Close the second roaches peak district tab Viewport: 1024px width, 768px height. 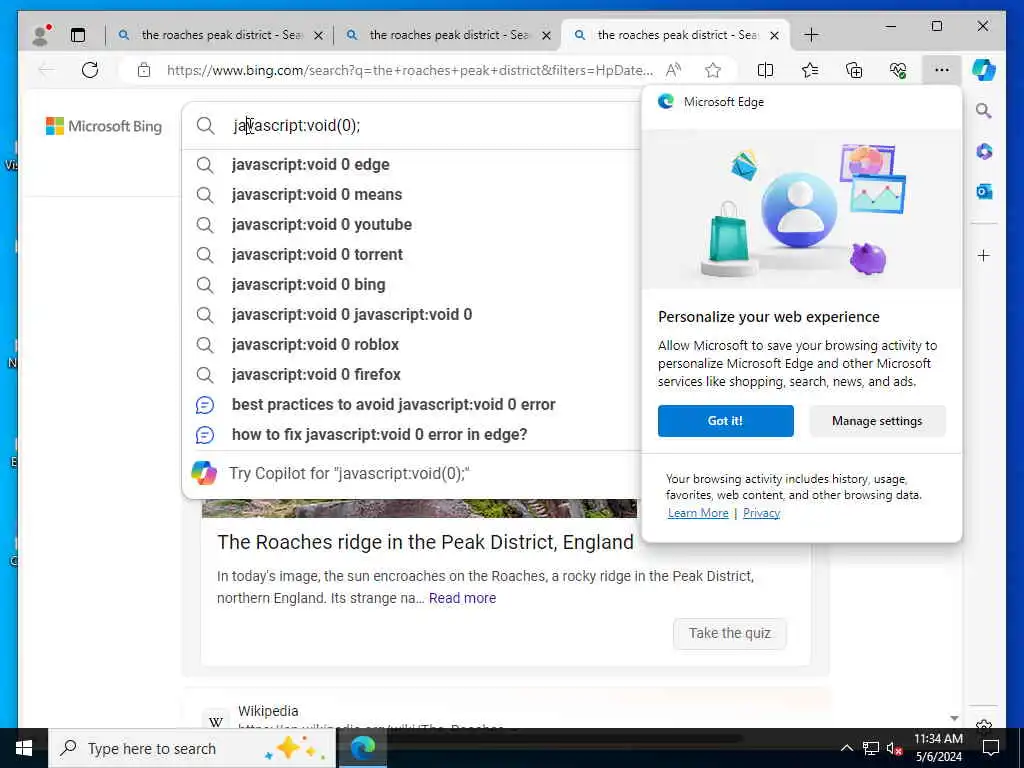(547, 35)
